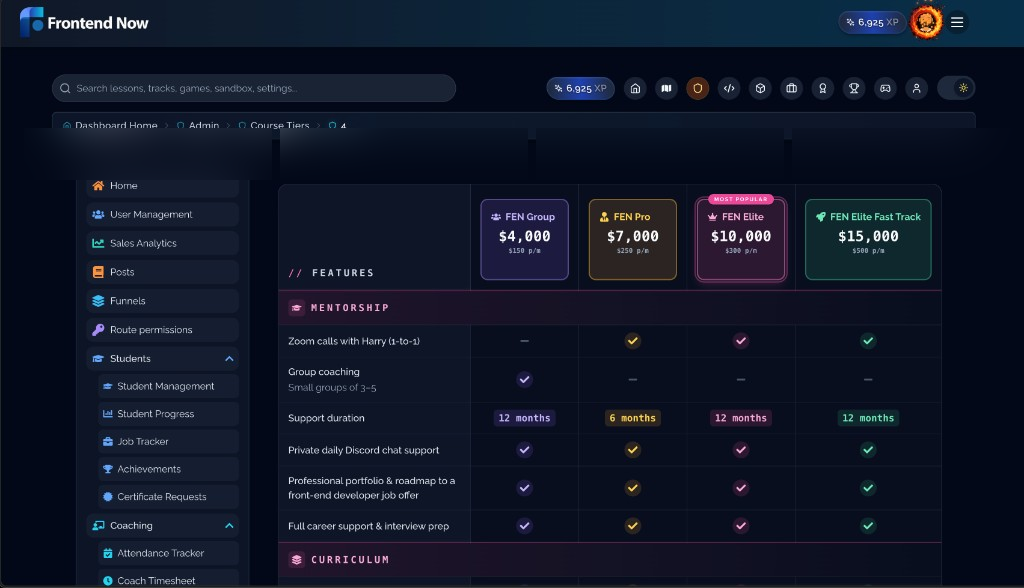Click the Admin breadcrumb
The image size is (1024, 588).
coord(198,125)
